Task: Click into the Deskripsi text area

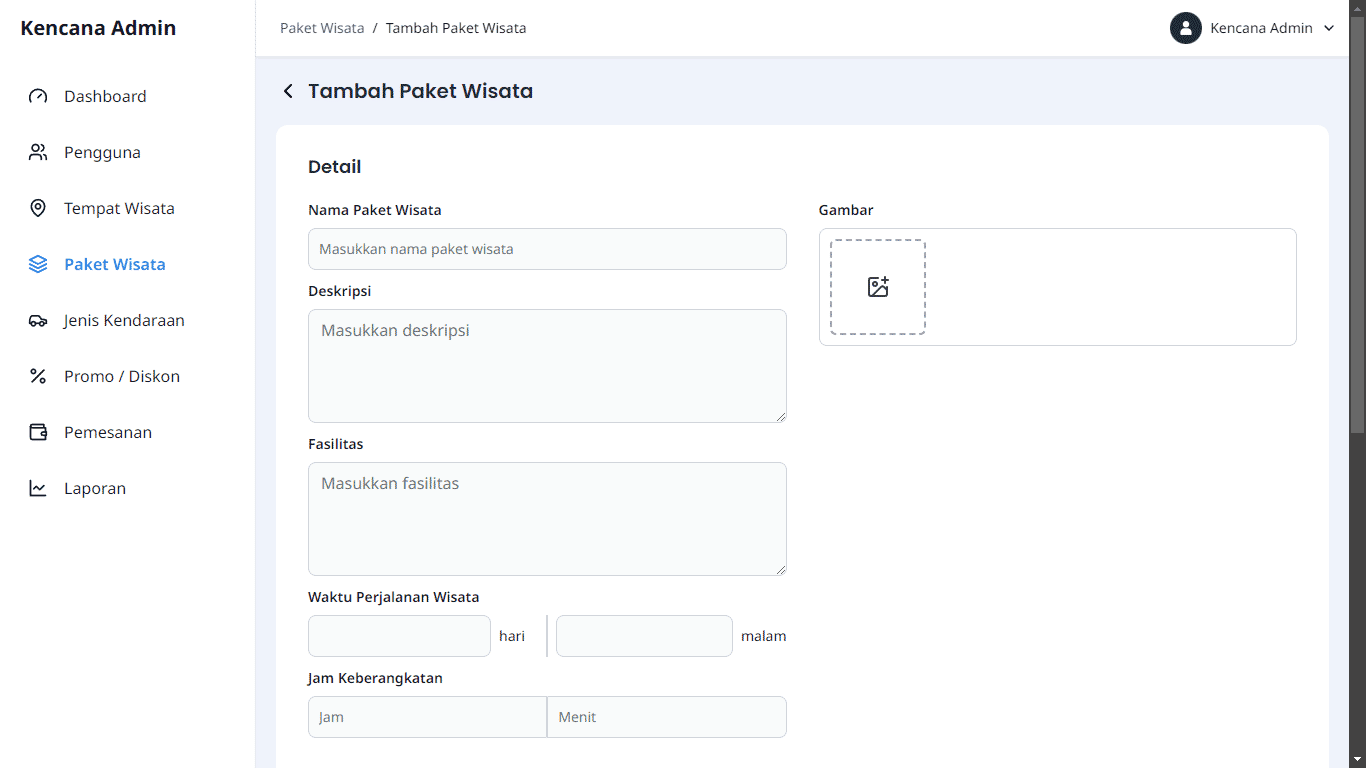Action: pyautogui.click(x=547, y=366)
